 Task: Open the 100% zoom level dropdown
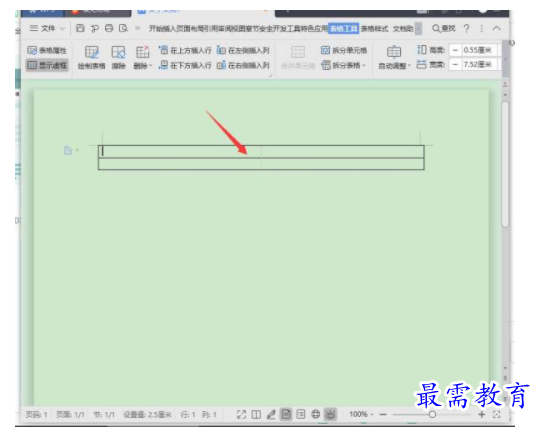point(361,414)
